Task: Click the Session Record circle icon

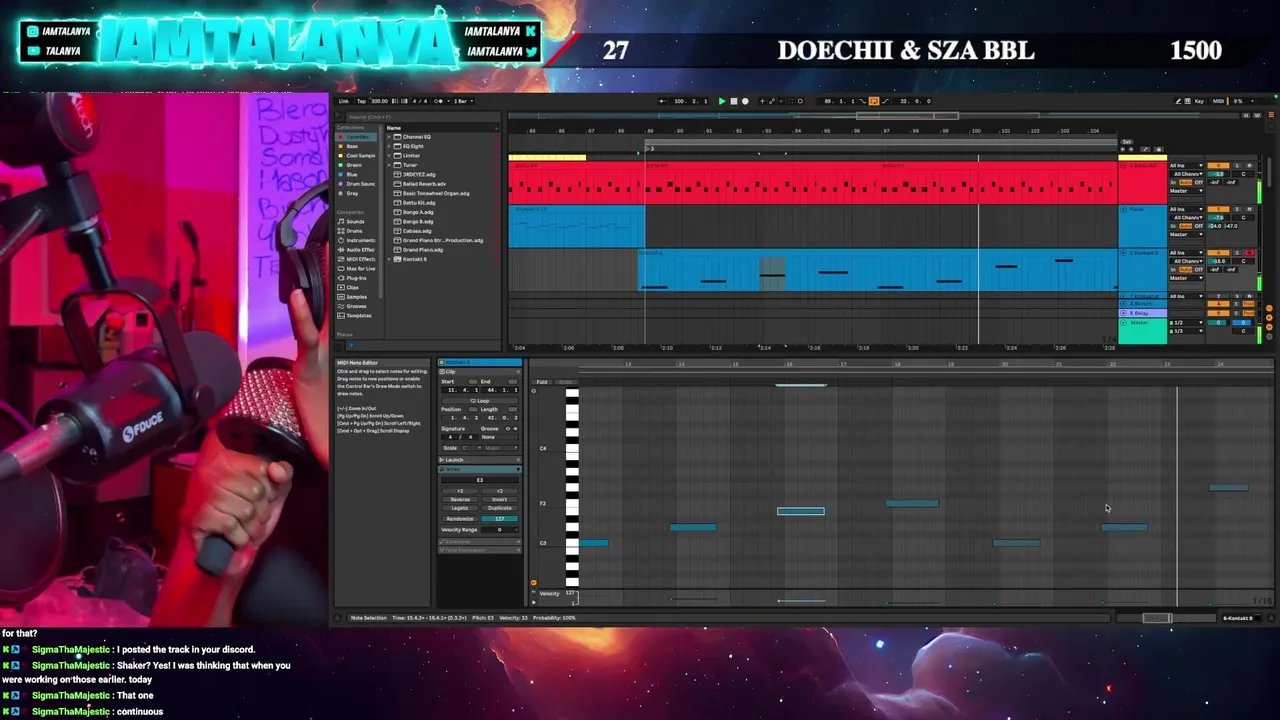Action: [x=800, y=101]
